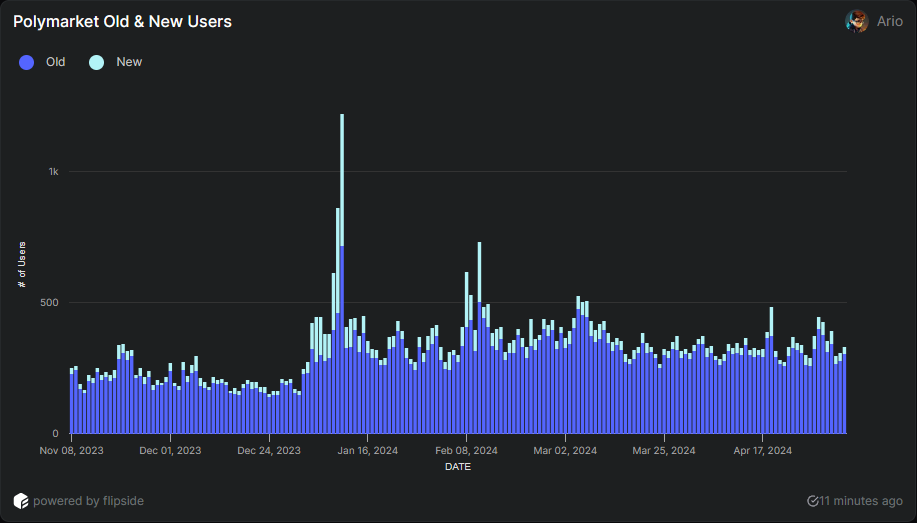Toggle Old legend label
917x523 pixels.
(56, 62)
